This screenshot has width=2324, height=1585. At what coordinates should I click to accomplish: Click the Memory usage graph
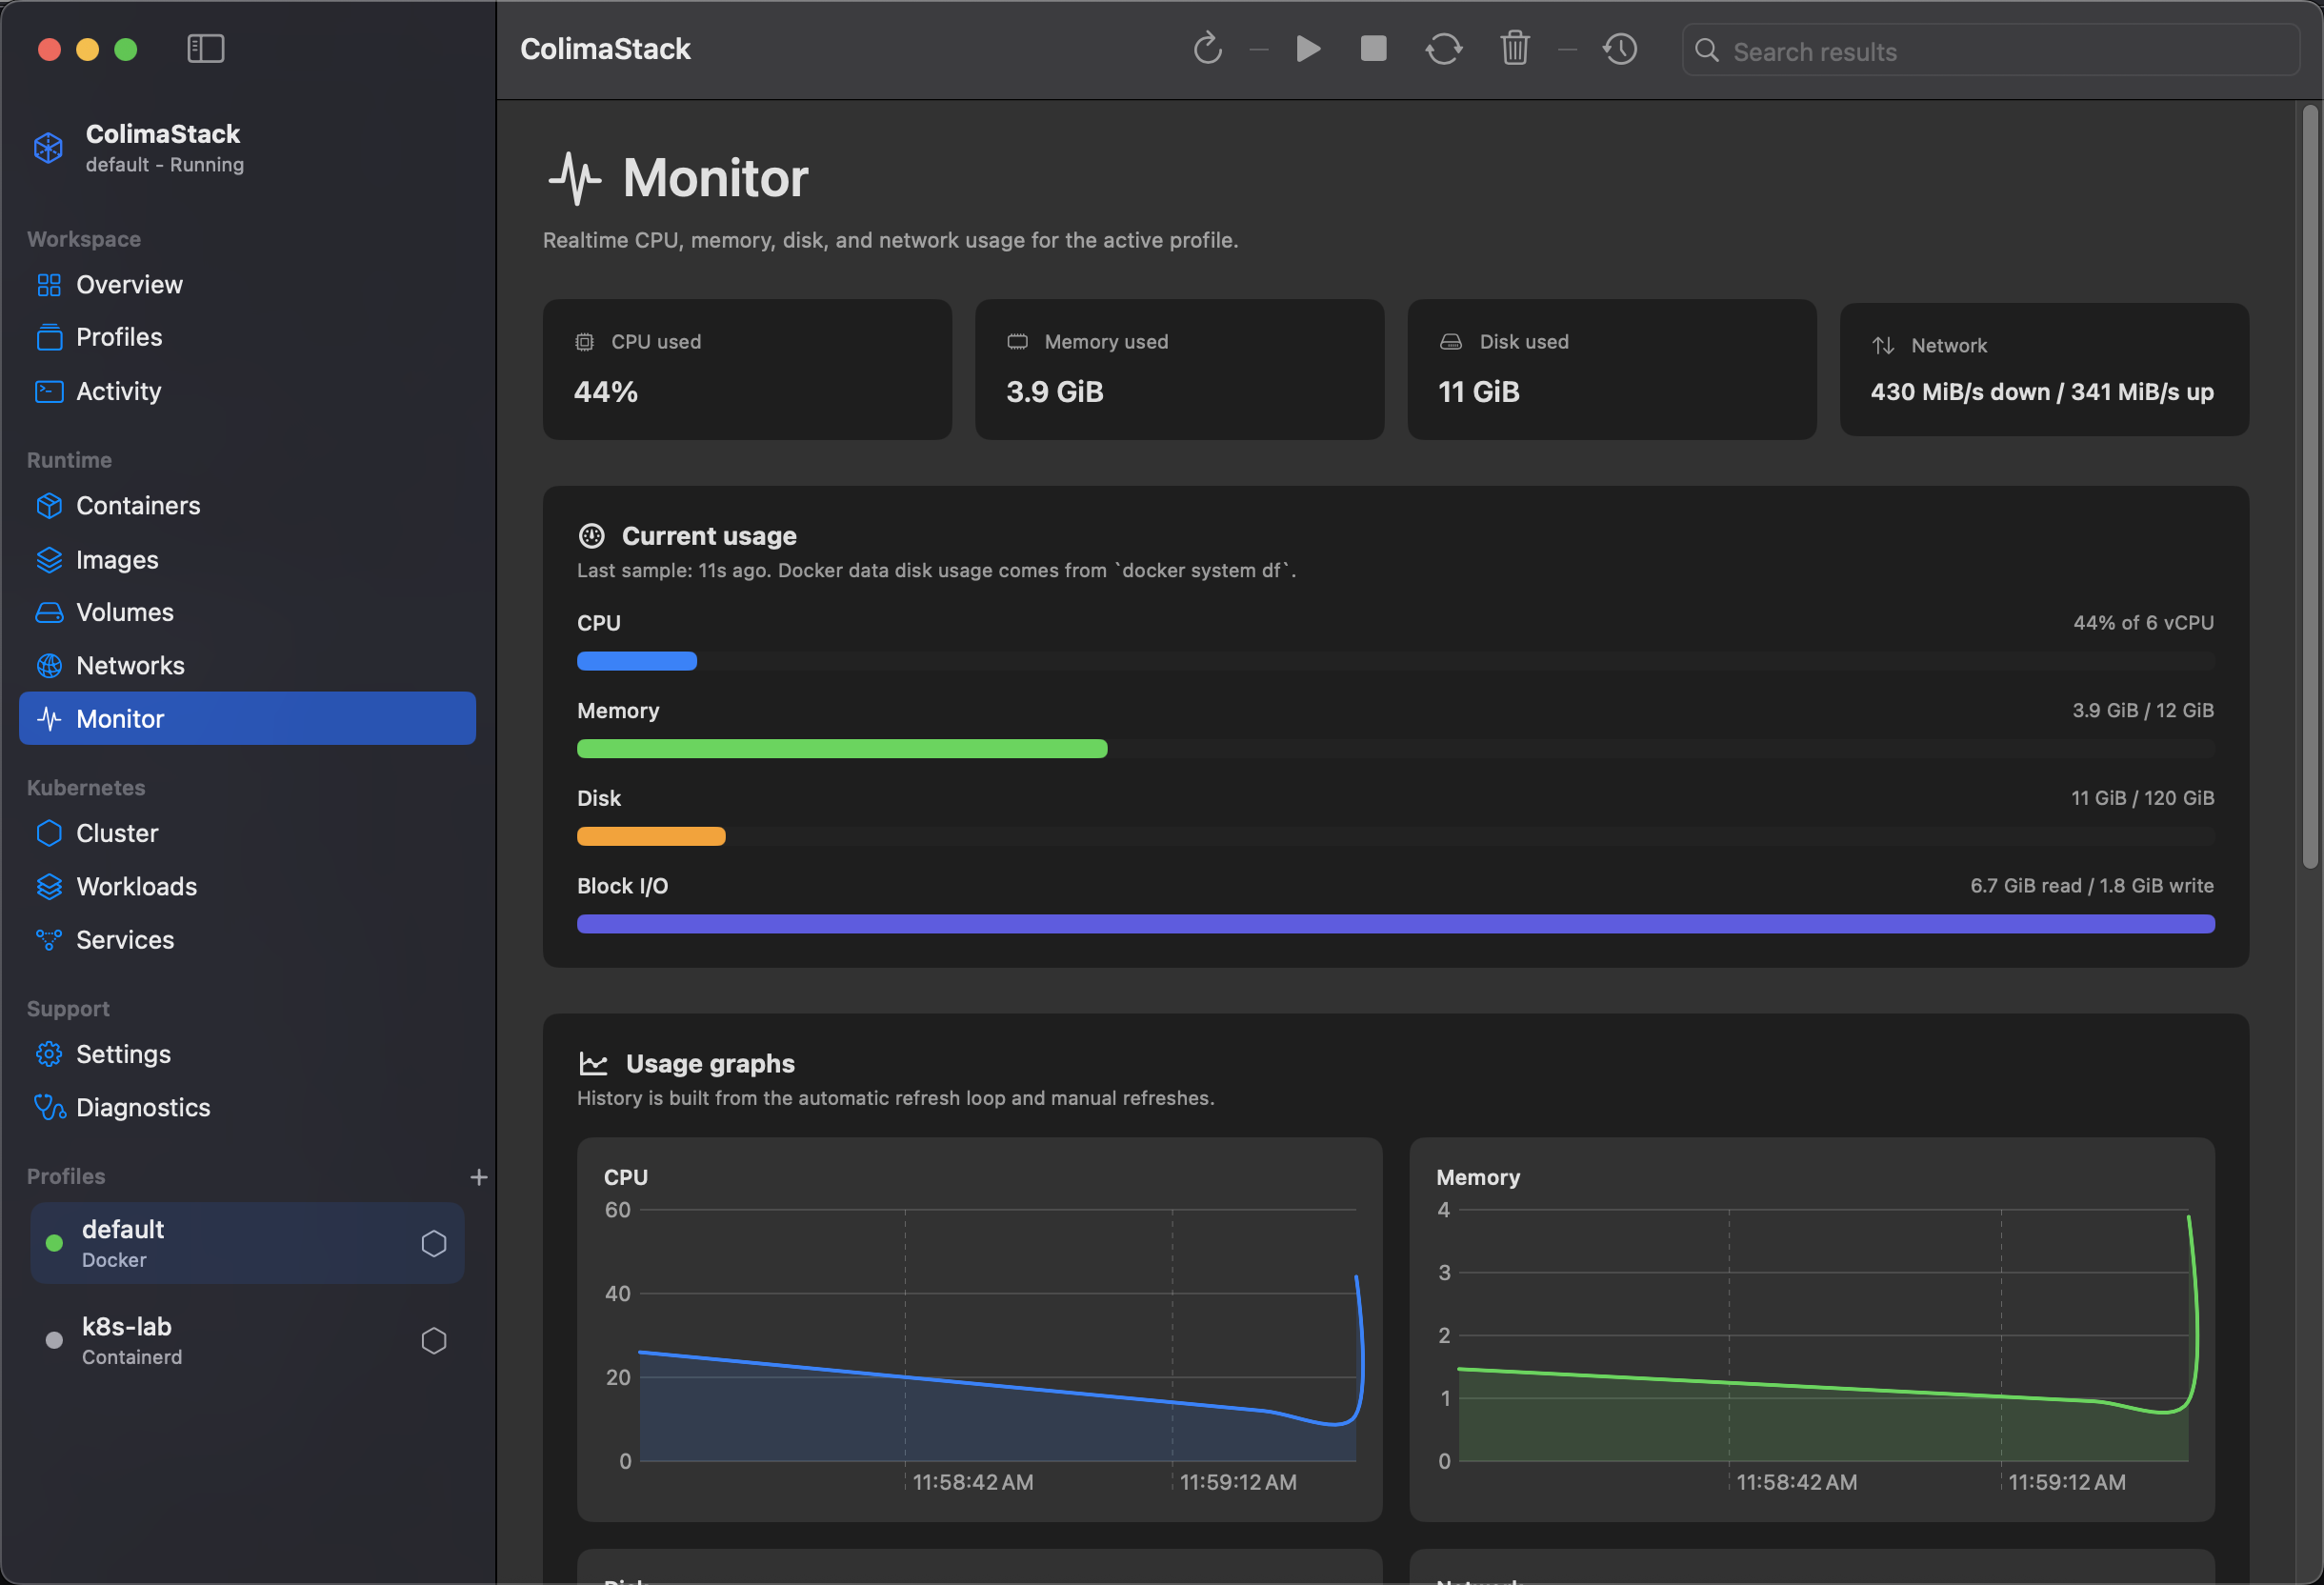pyautogui.click(x=1812, y=1330)
